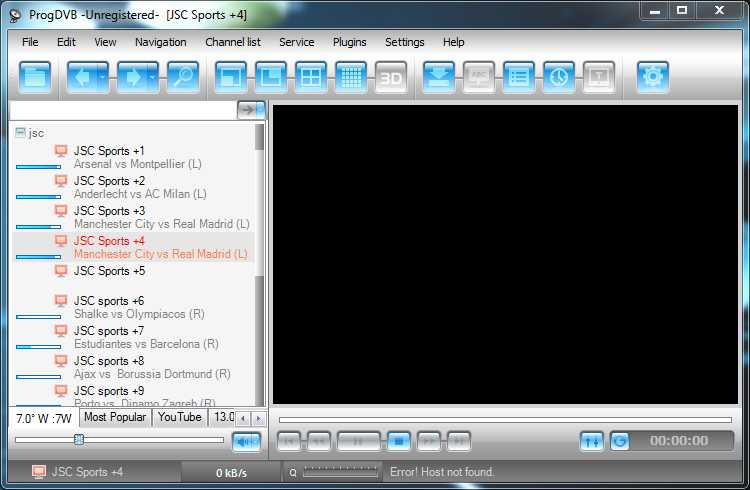Click the channel filter search field
Image resolution: width=750 pixels, height=490 pixels.
tap(123, 111)
